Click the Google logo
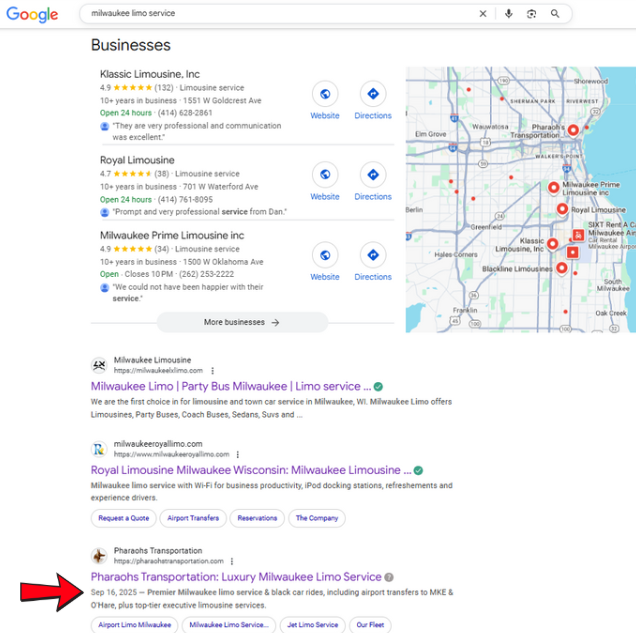This screenshot has width=636, height=633. click(33, 14)
